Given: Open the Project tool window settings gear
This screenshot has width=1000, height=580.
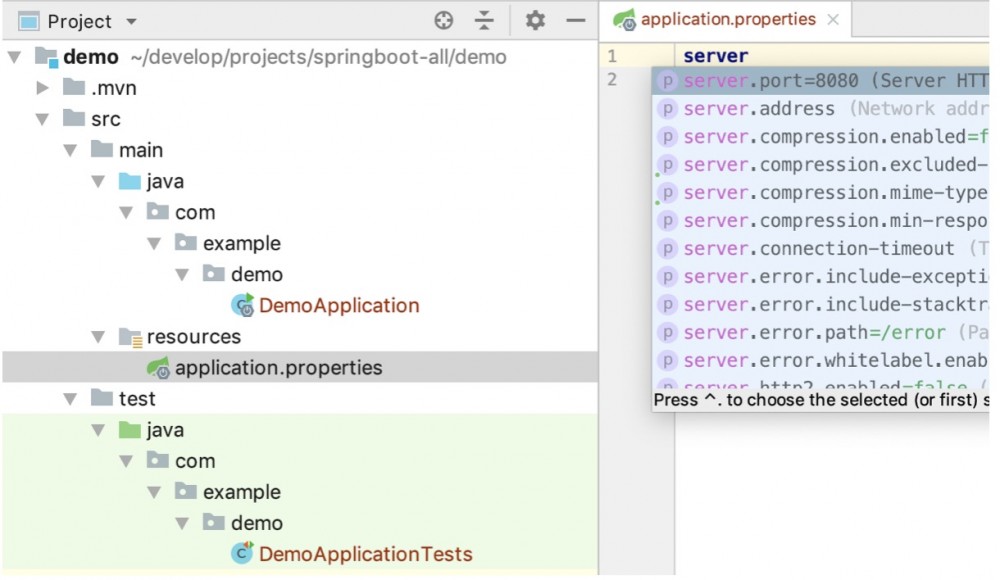Looking at the screenshot, I should click(533, 20).
